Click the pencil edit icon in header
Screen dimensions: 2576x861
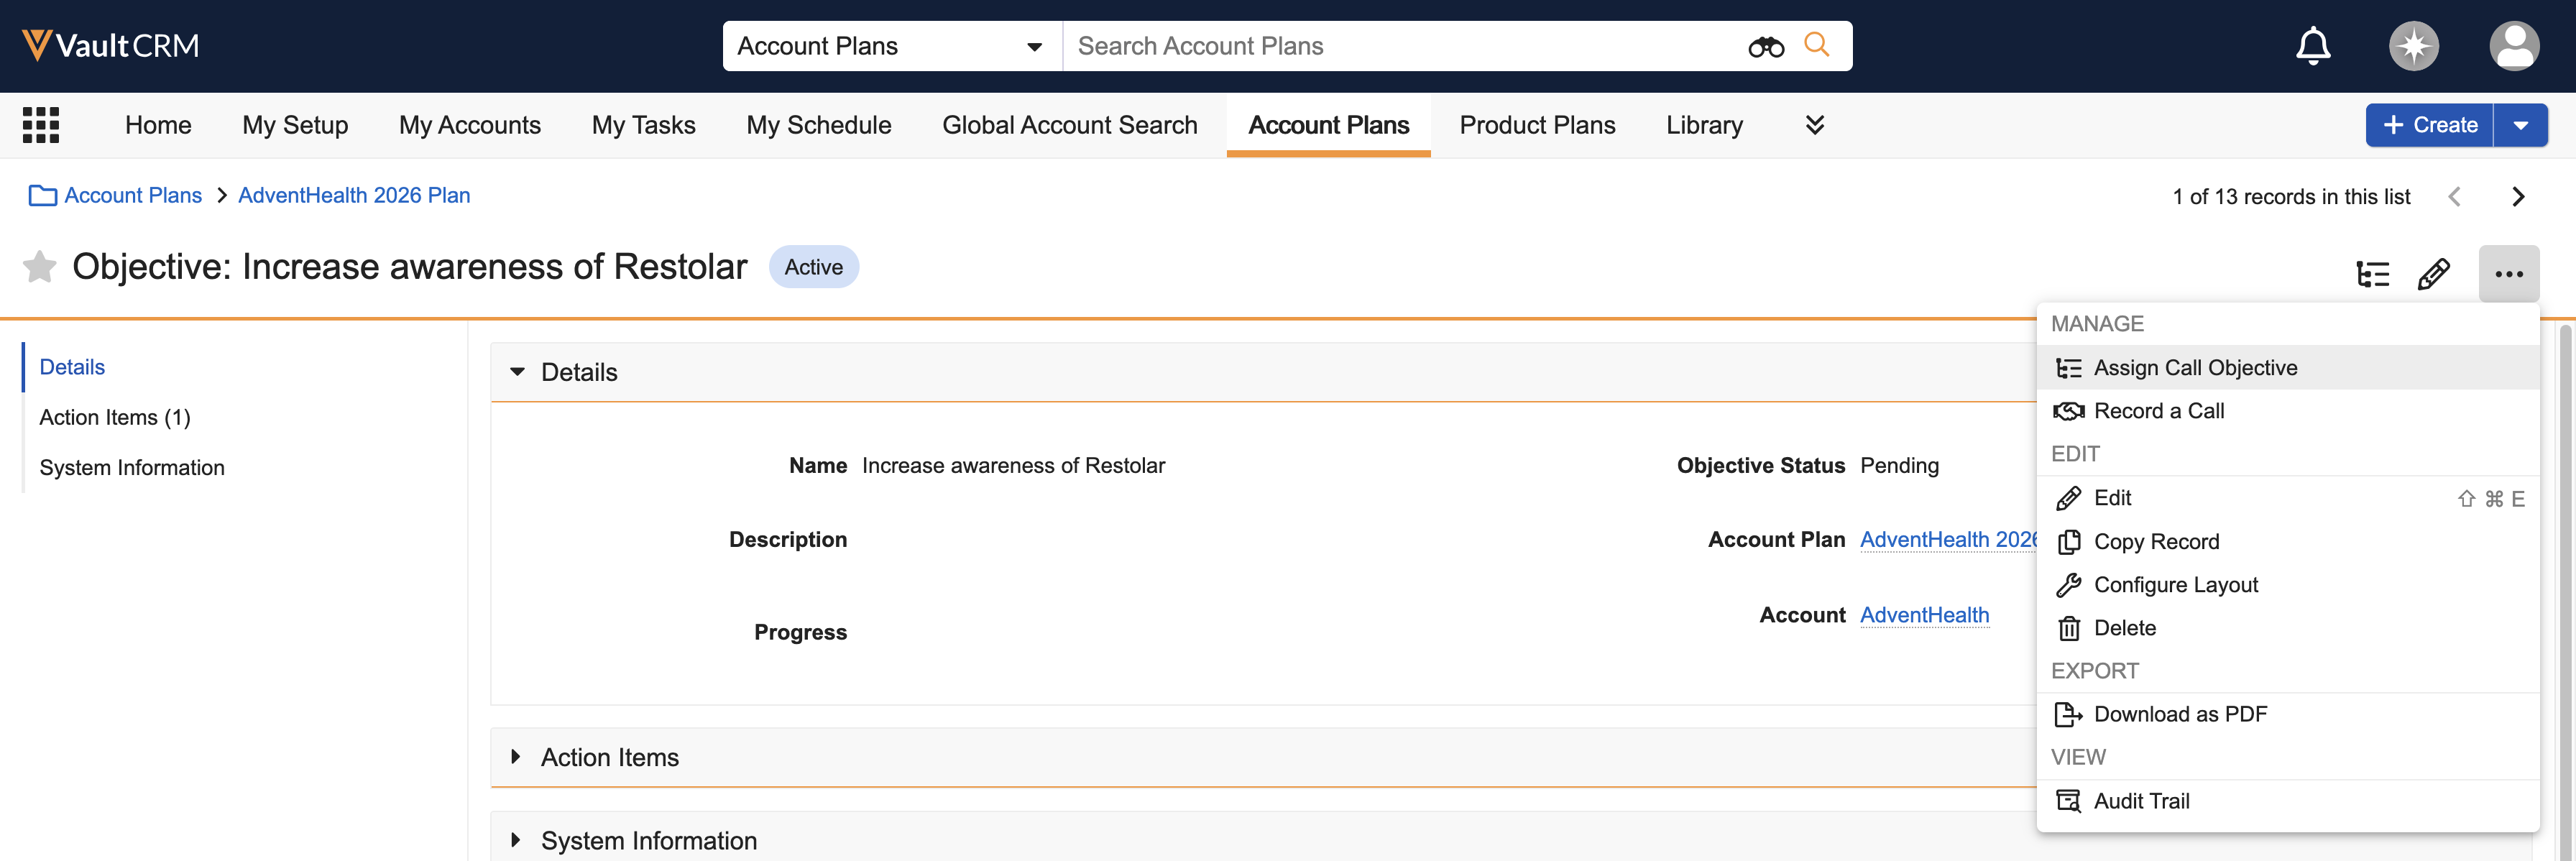[x=2433, y=273]
